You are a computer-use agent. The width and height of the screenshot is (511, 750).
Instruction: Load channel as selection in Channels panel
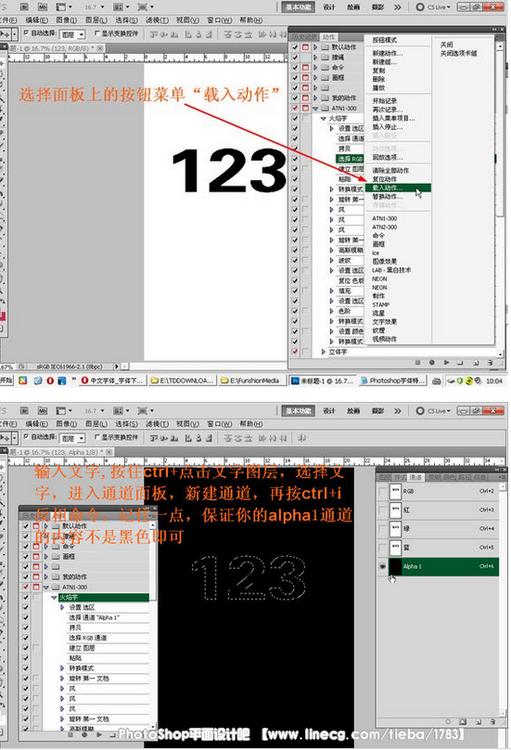click(448, 721)
